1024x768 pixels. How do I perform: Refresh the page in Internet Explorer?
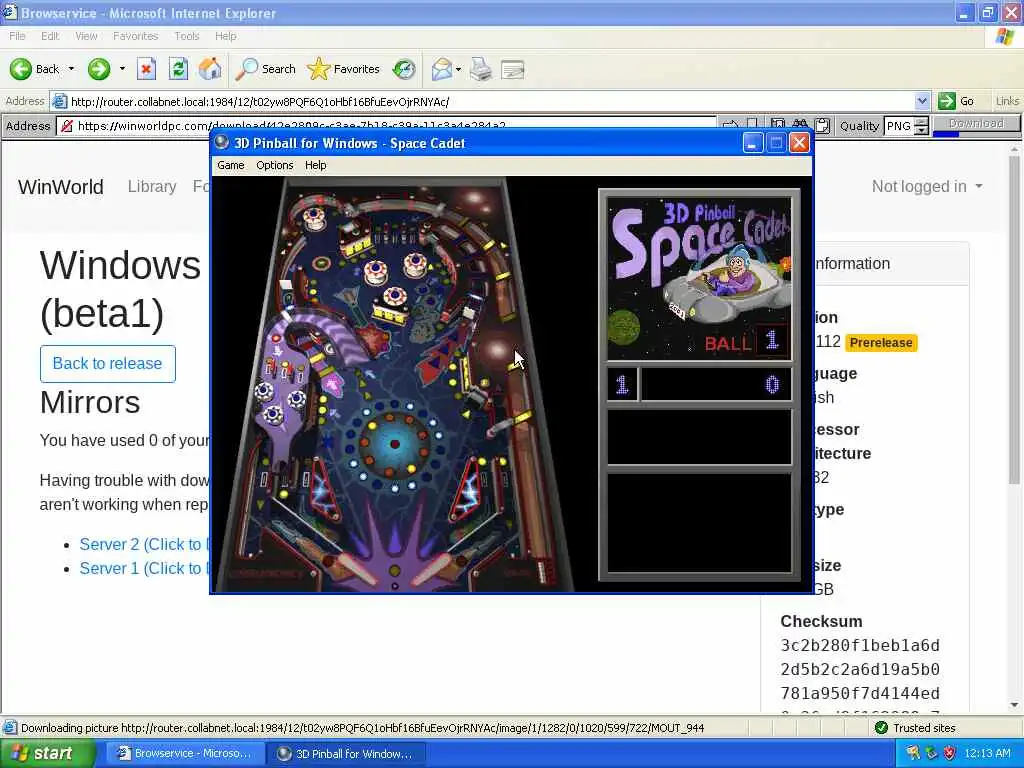pos(178,69)
